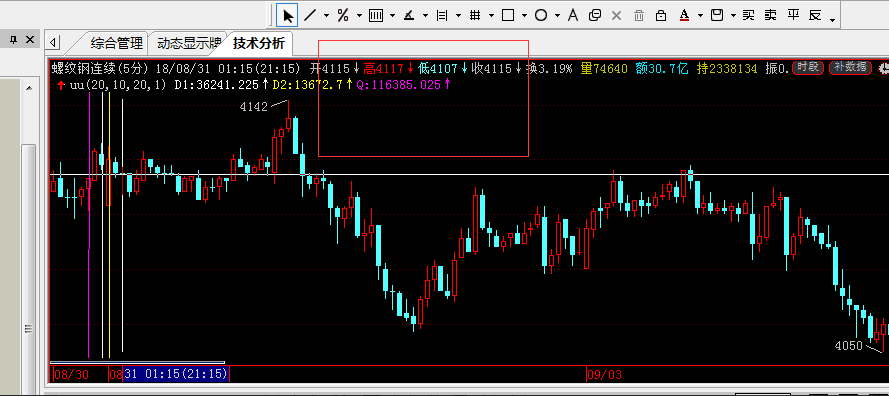Select the angle line drawing tool

click(x=409, y=15)
